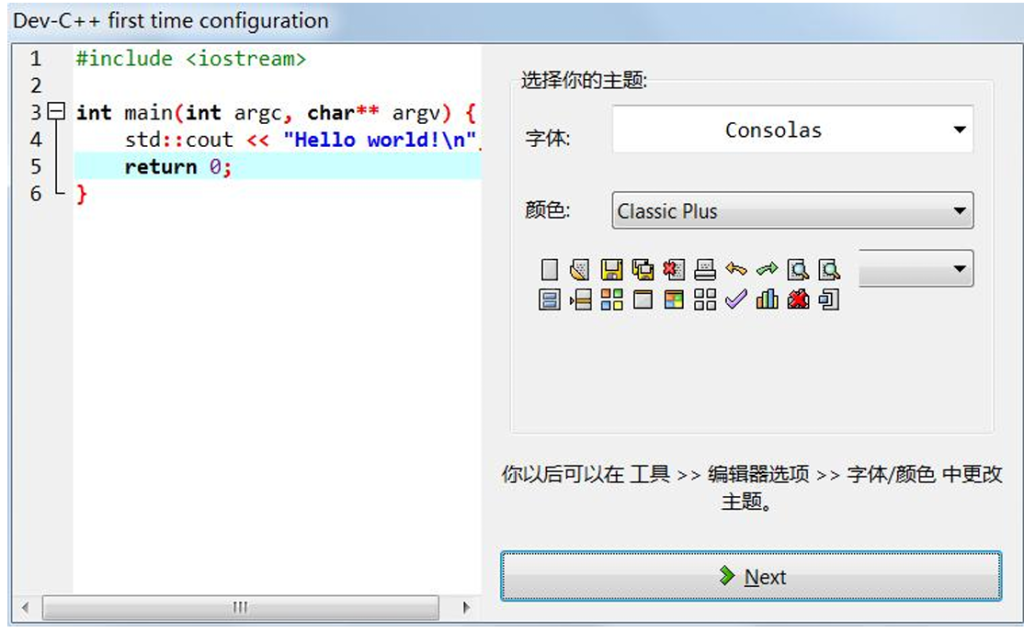The image size is (1024, 632).
Task: Select the Print icon
Action: pyautogui.click(x=706, y=269)
